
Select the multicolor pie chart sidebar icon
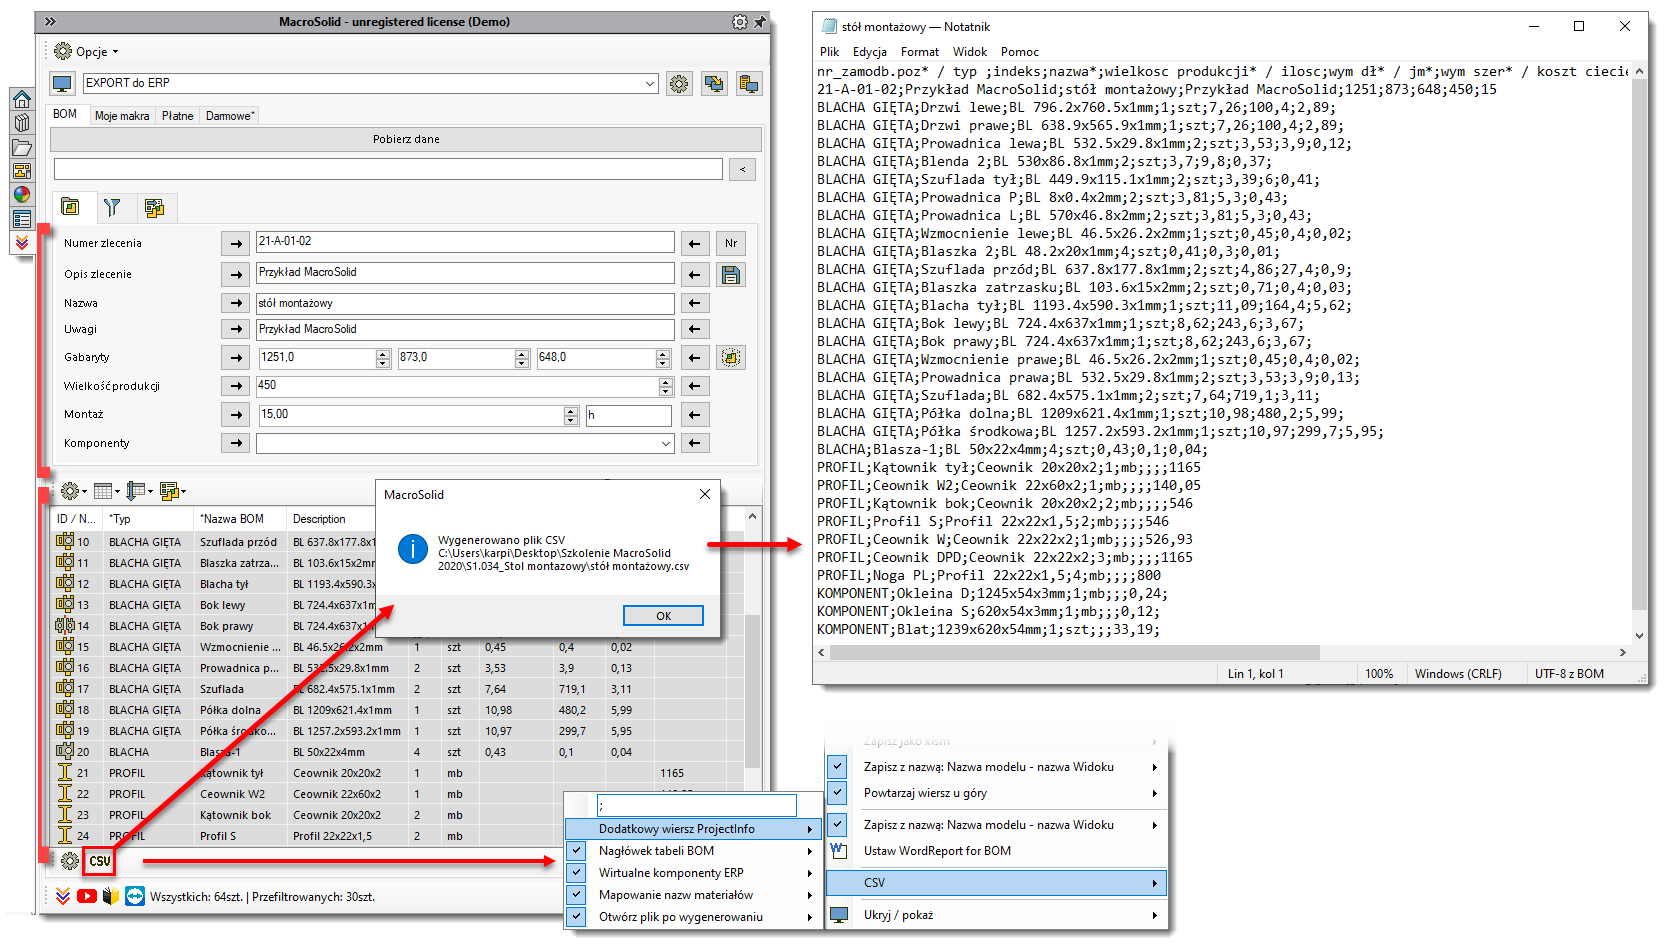point(21,195)
